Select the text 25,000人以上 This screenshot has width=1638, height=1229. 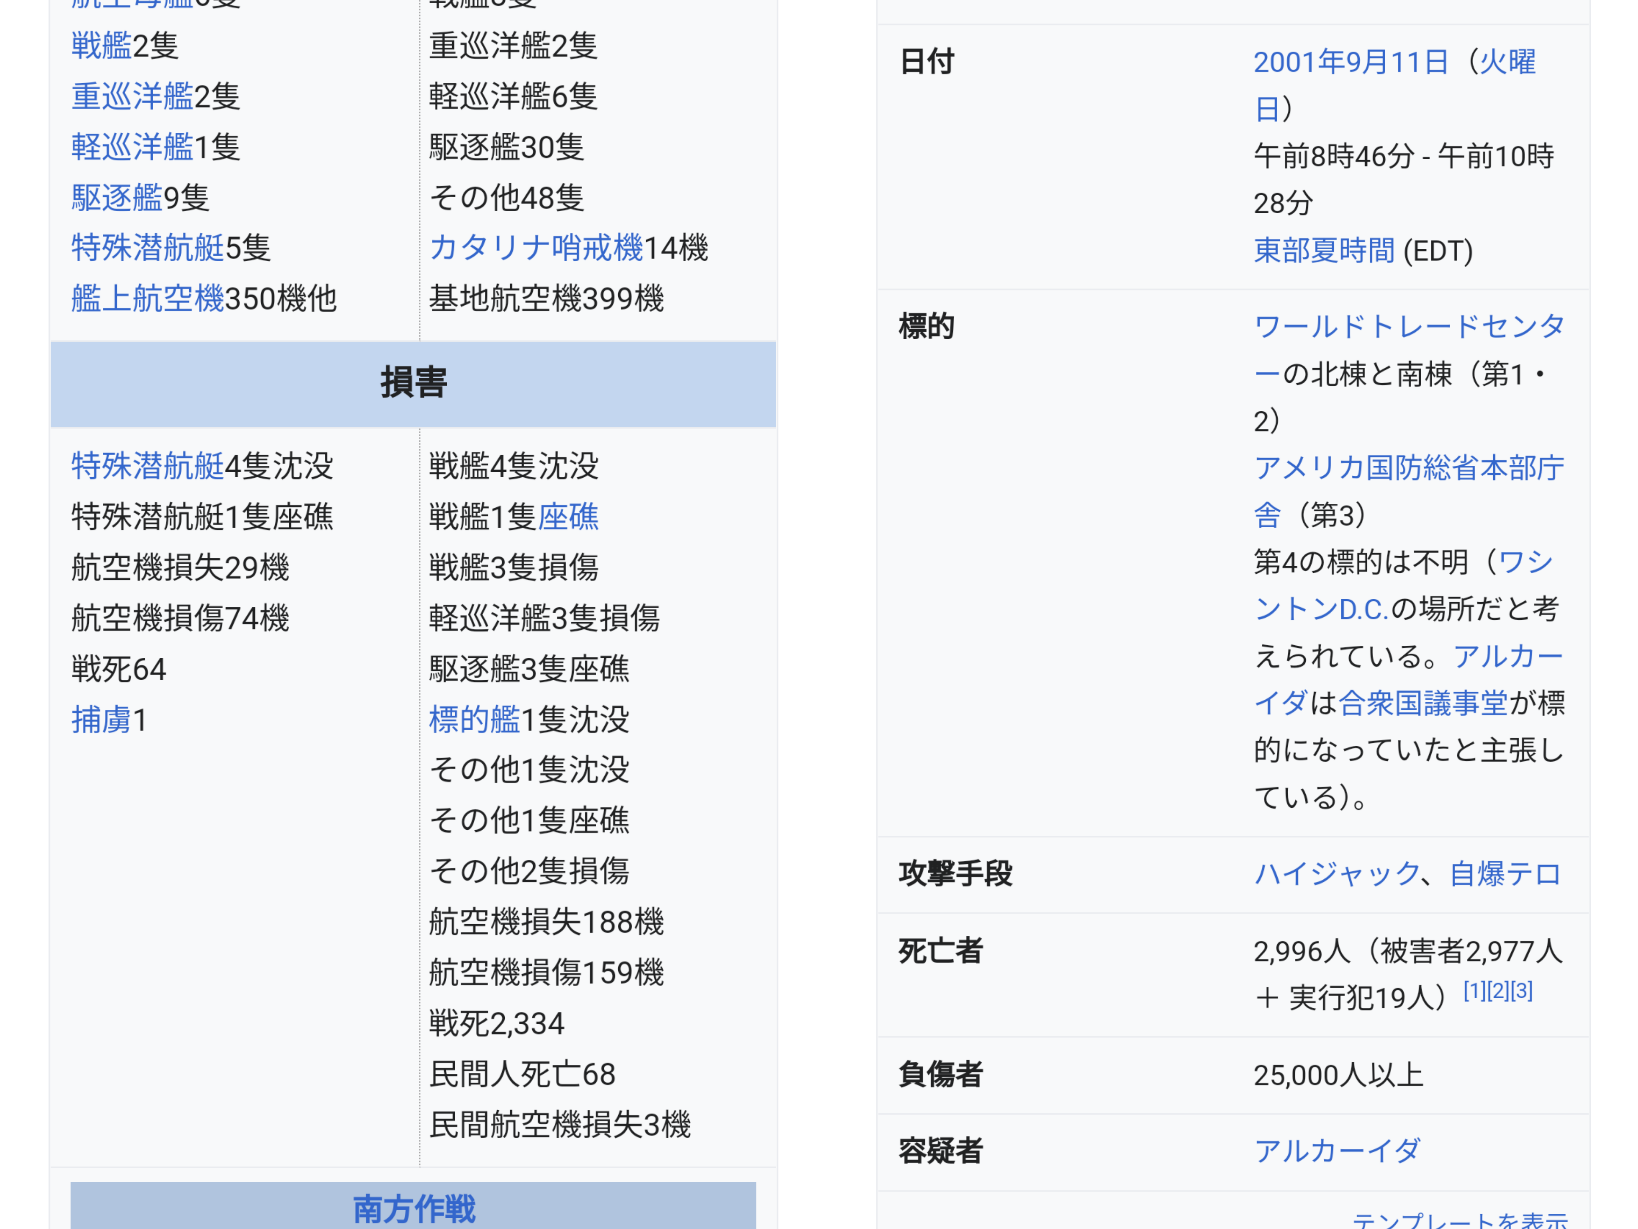[1339, 1075]
